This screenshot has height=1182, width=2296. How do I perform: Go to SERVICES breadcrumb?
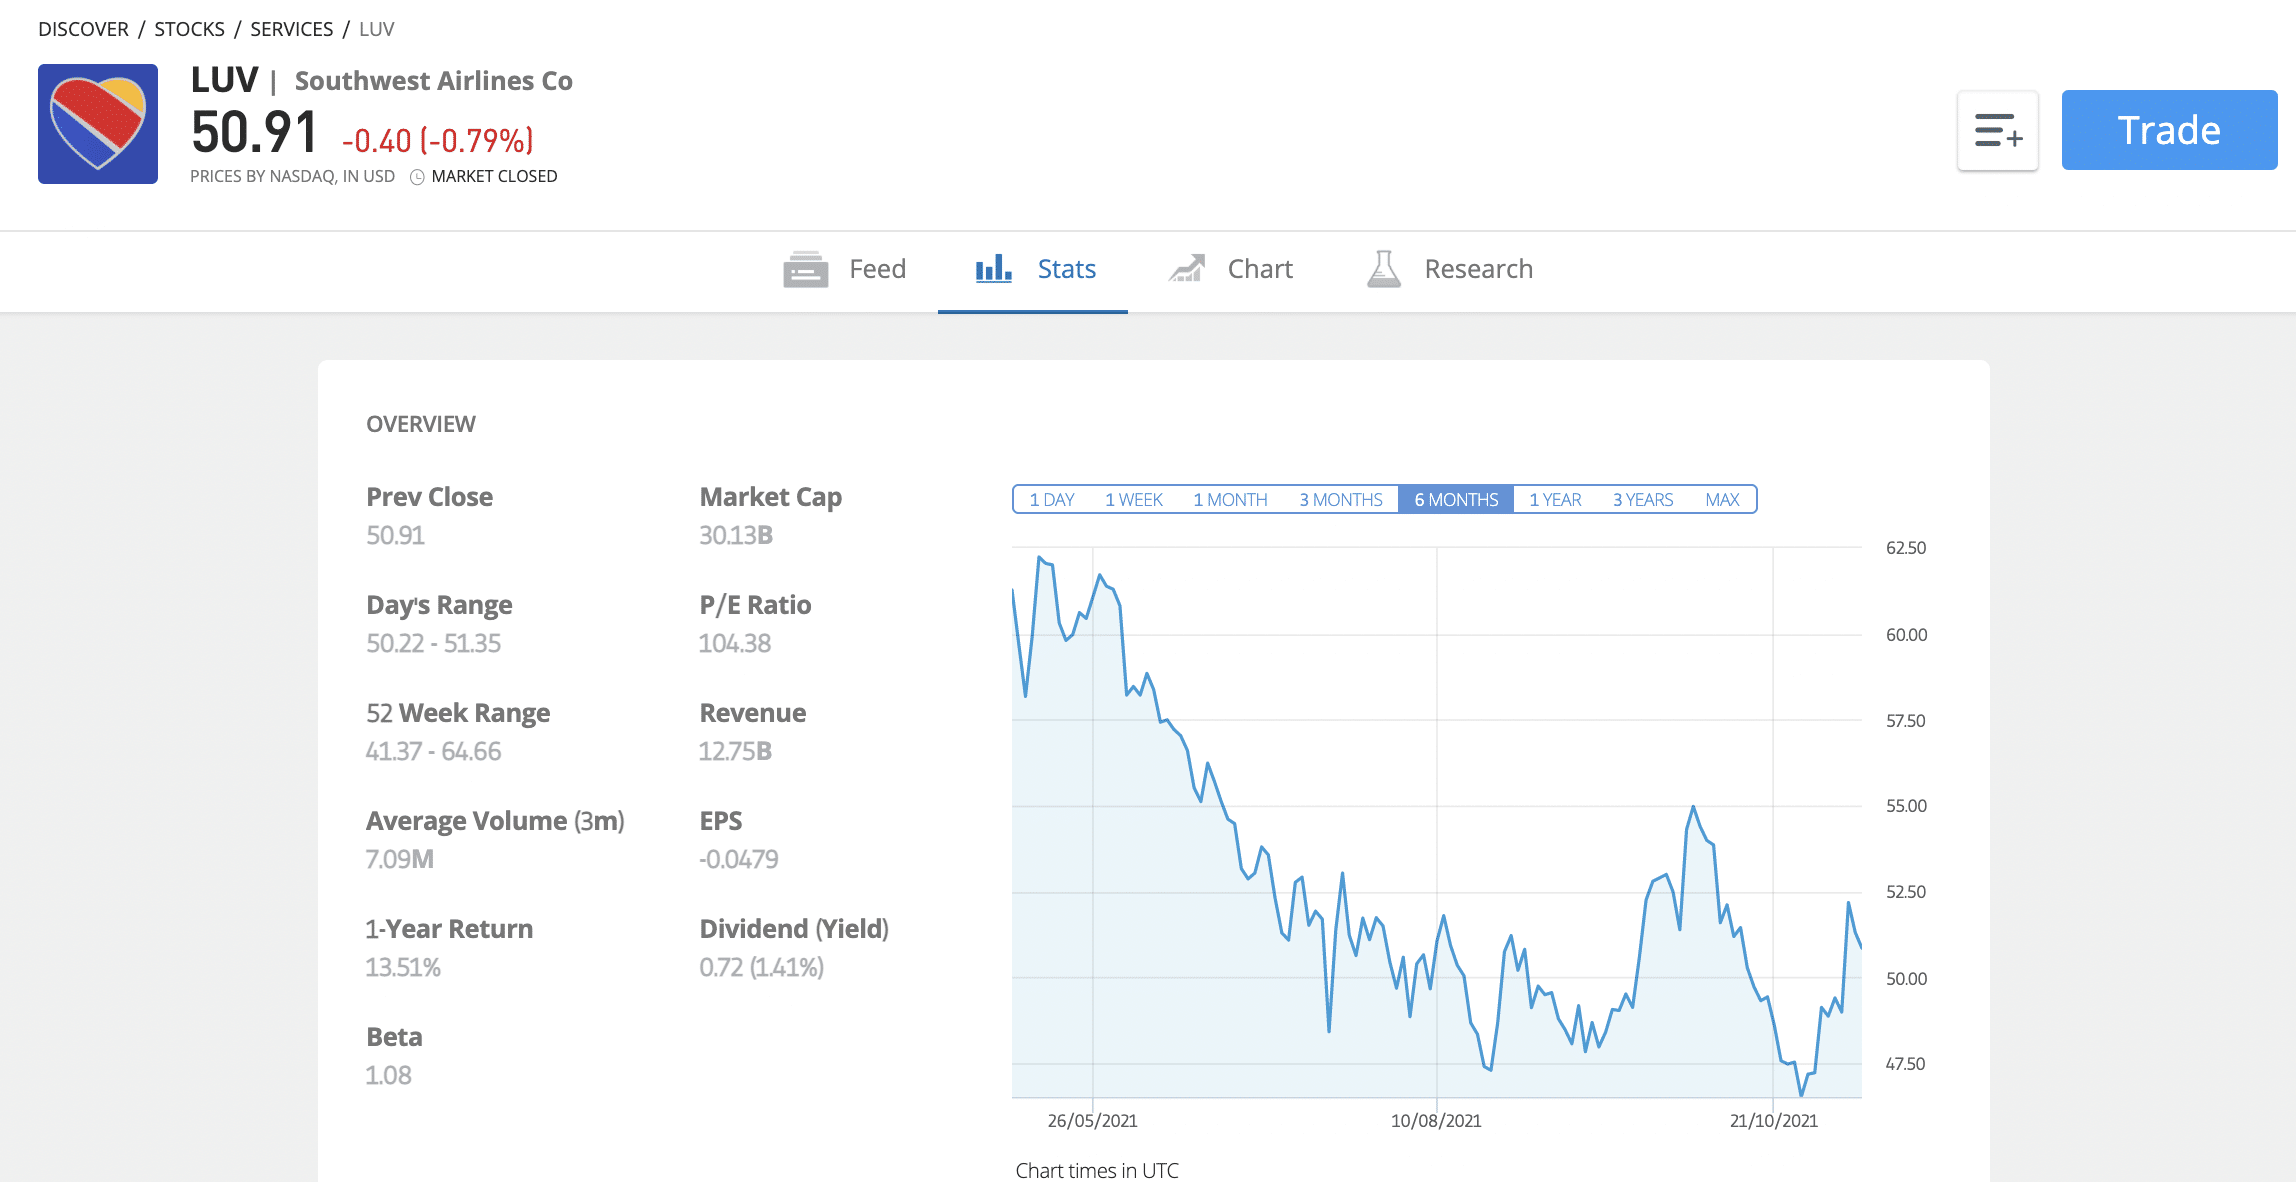291,29
